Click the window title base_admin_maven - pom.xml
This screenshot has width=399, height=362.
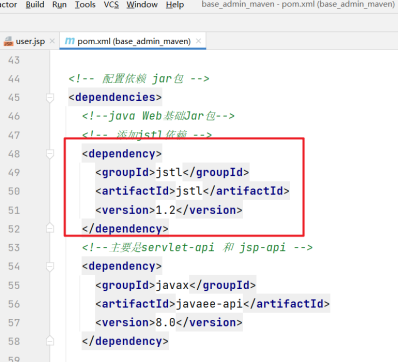298,5
